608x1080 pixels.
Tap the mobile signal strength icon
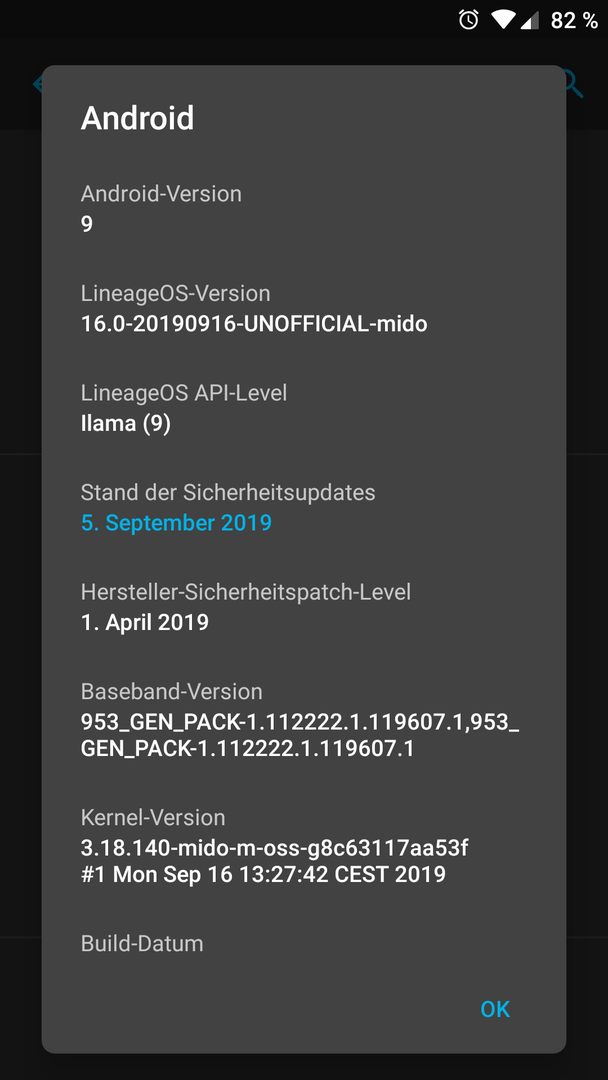tap(529, 21)
